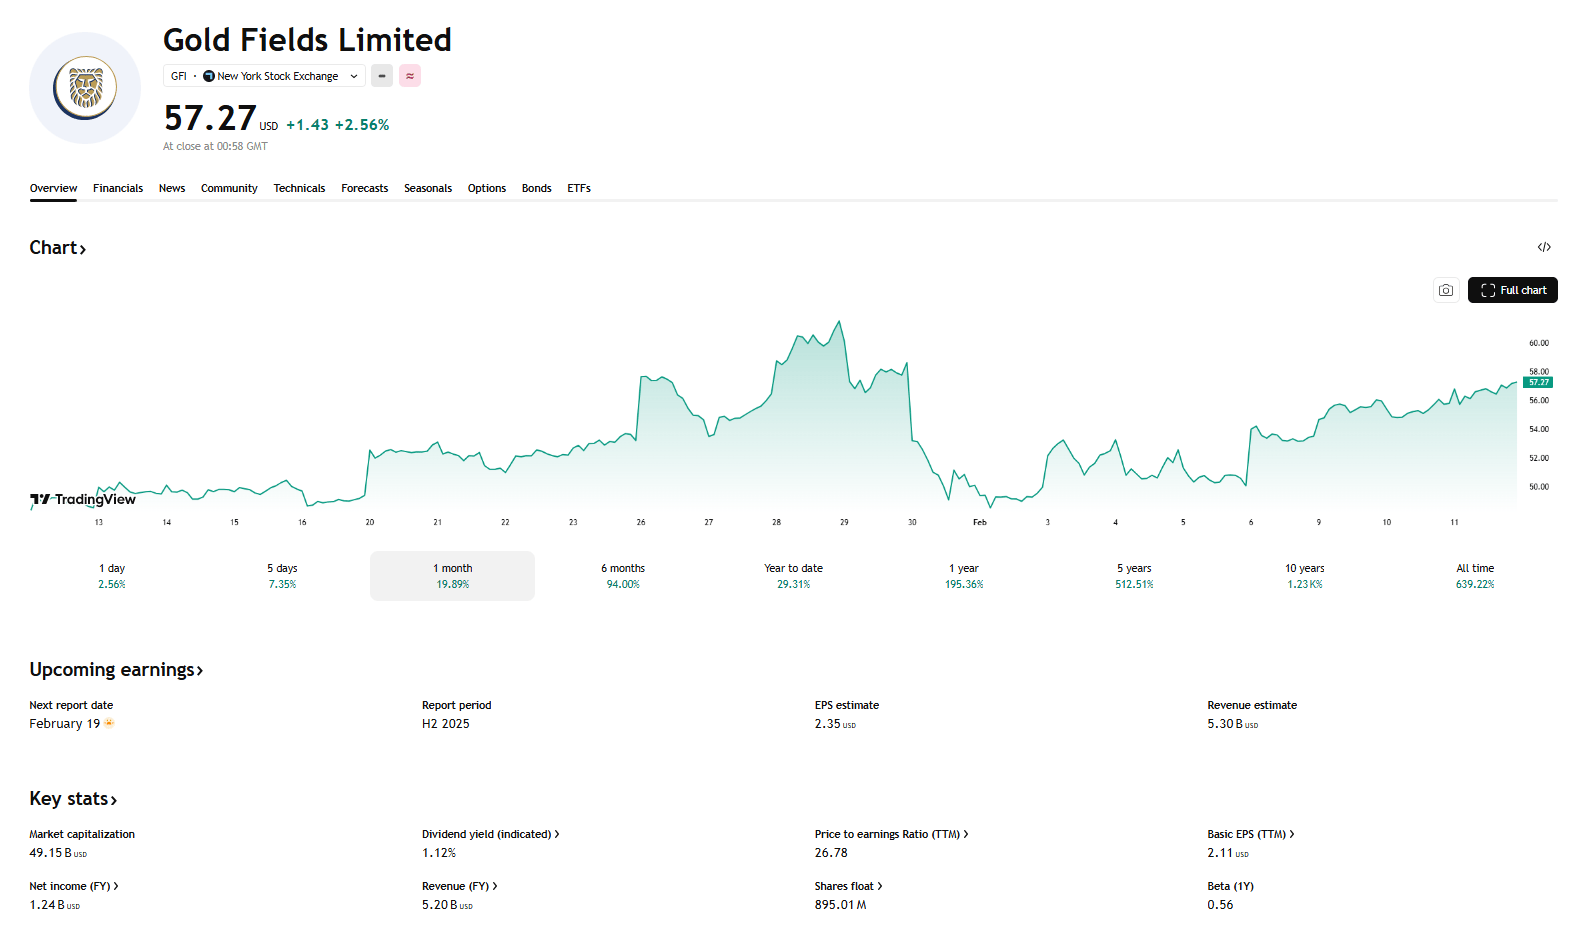Click the green 57.27 price label on axis

[x=1538, y=382]
